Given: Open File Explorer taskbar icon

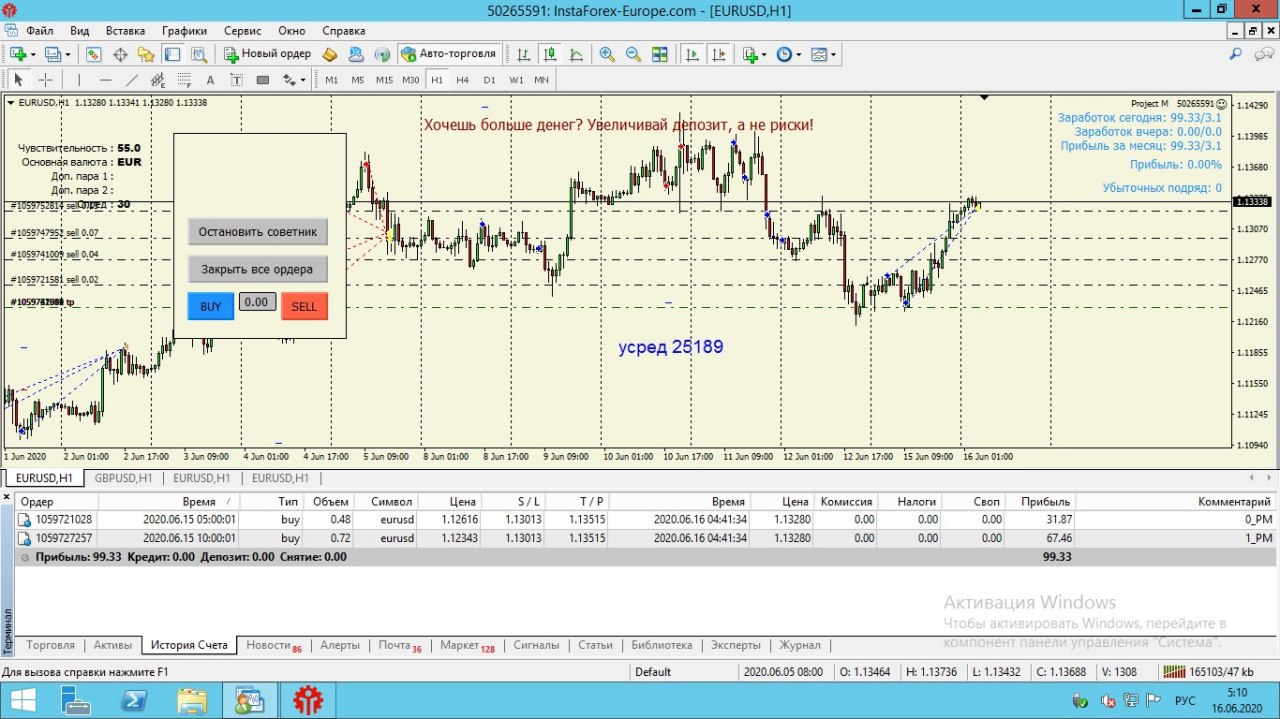Looking at the screenshot, I should click(x=192, y=700).
